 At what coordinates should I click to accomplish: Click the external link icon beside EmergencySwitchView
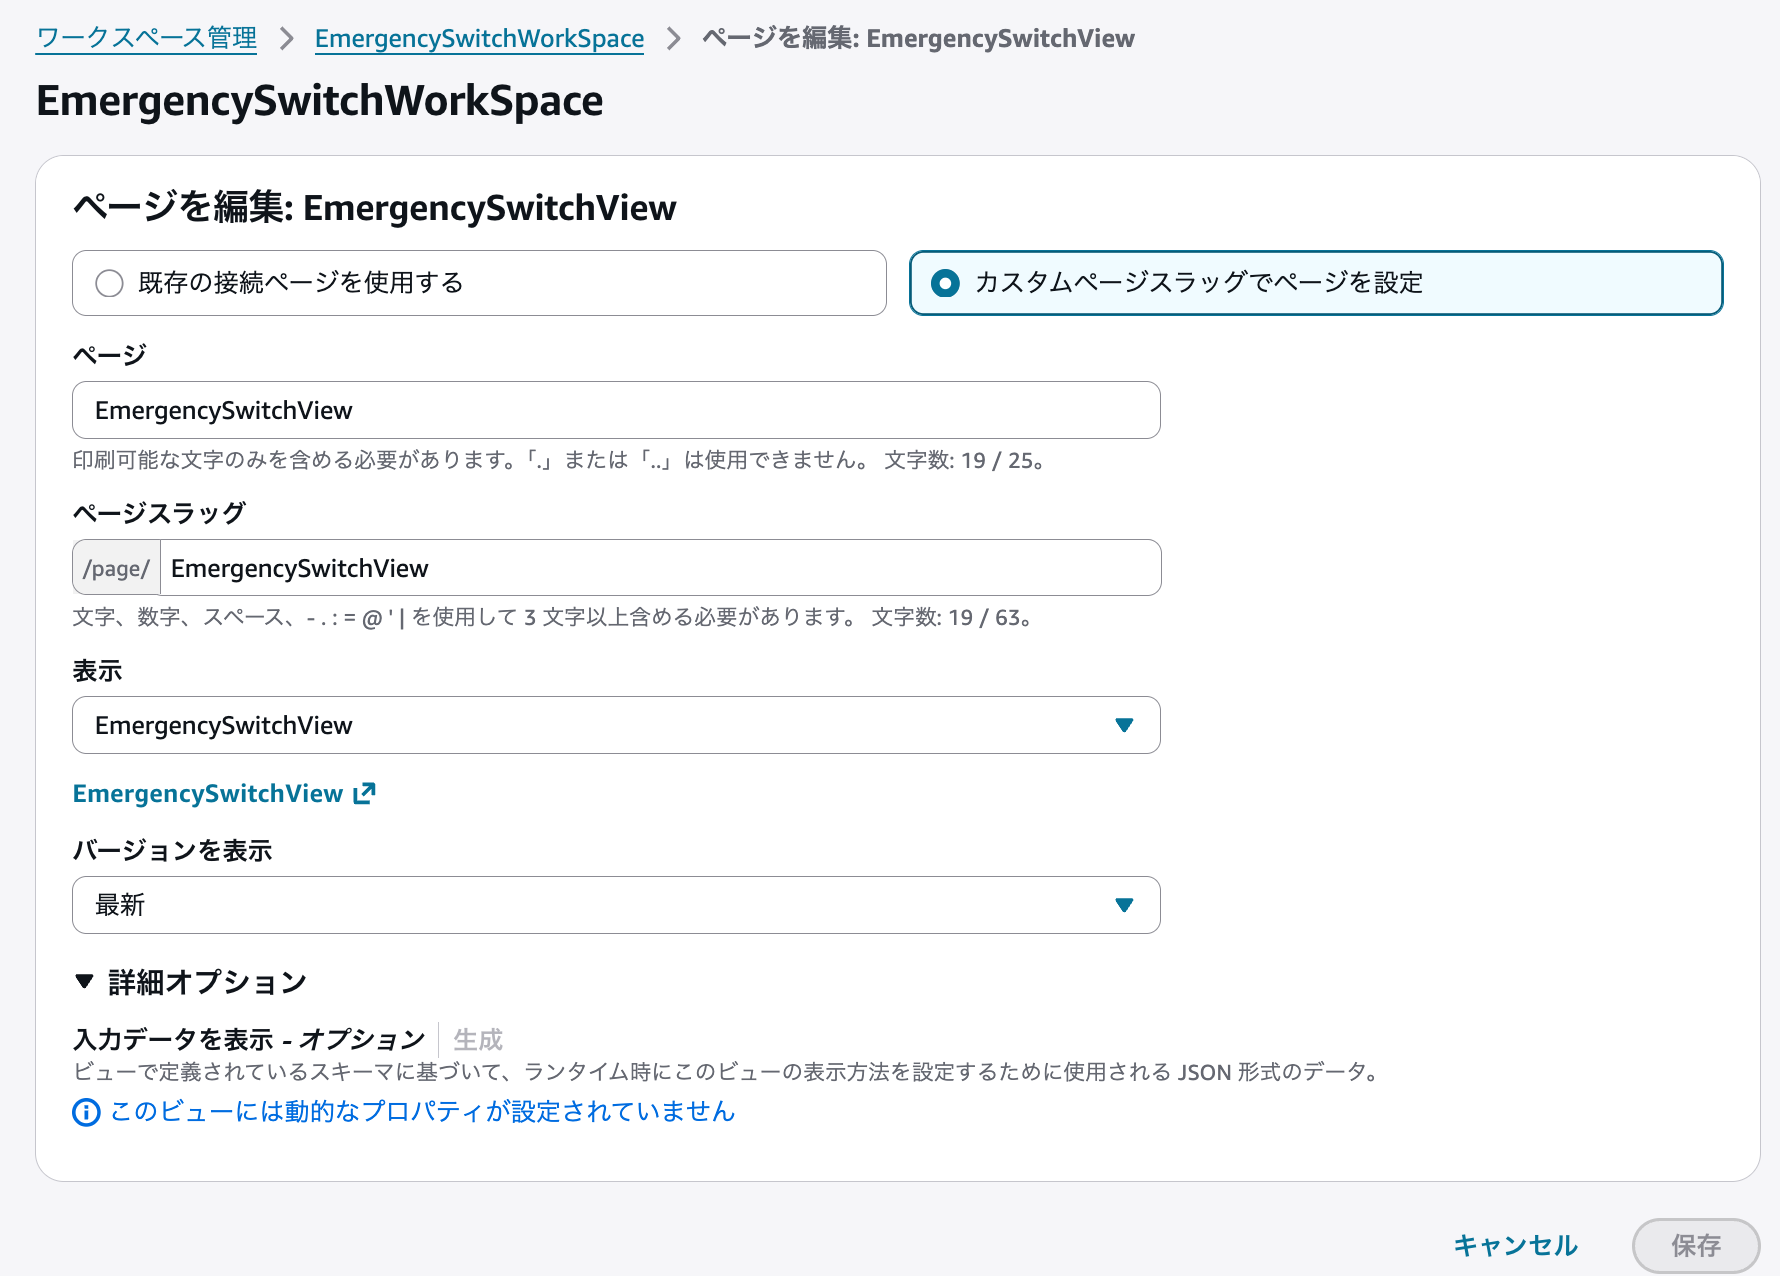[364, 793]
